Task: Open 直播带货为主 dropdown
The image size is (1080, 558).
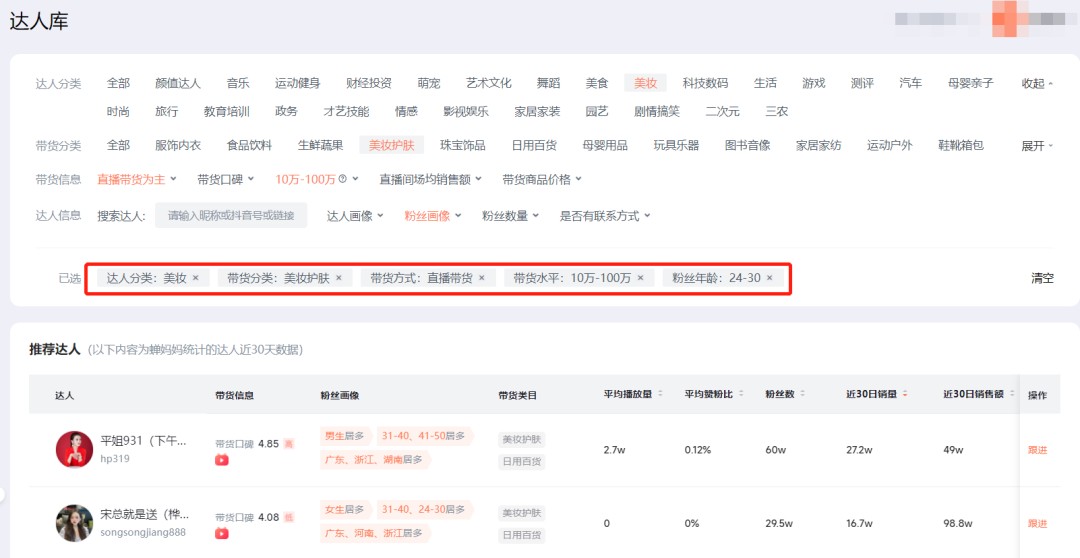Action: tap(136, 179)
